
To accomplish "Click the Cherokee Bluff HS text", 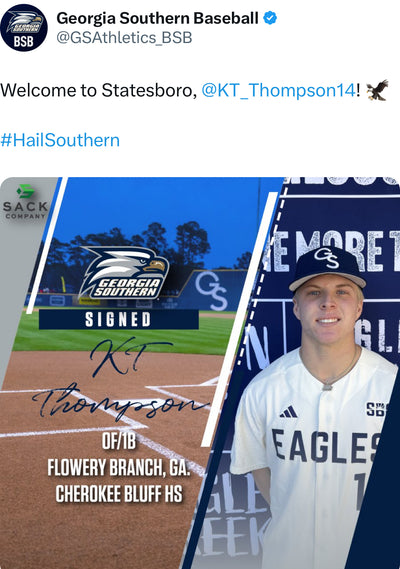I will click(119, 494).
